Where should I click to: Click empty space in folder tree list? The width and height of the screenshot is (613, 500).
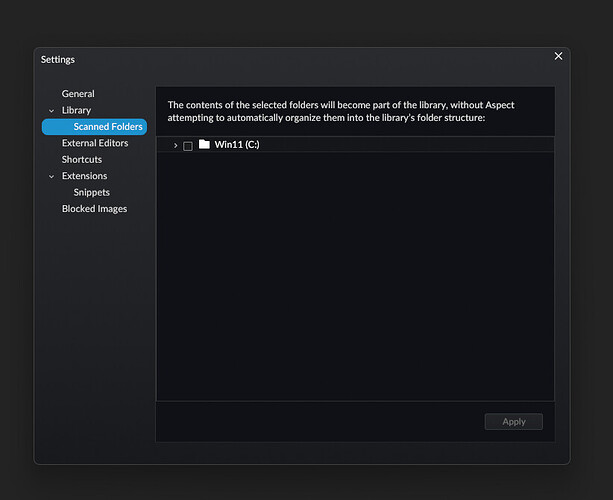[355, 280]
